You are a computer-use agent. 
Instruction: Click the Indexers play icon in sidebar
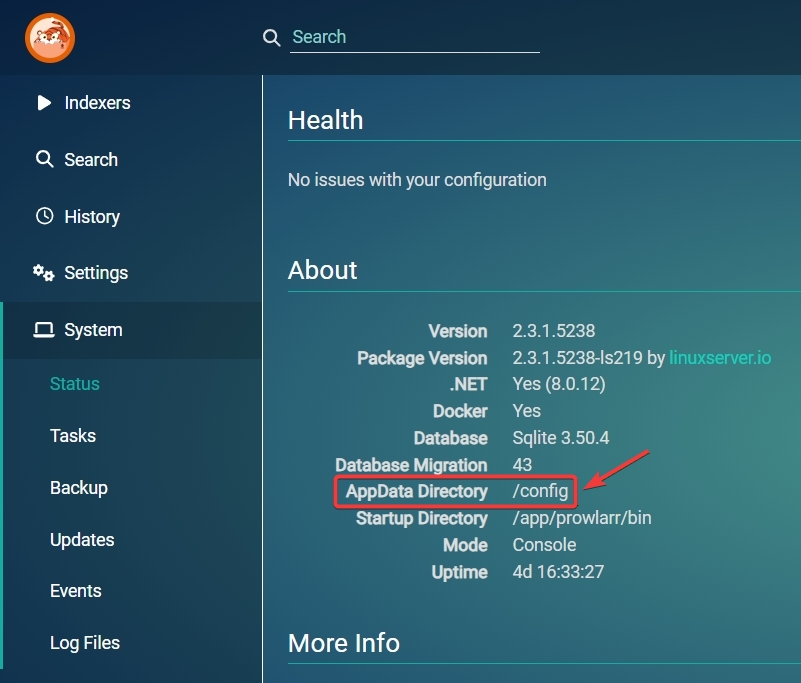coord(44,103)
